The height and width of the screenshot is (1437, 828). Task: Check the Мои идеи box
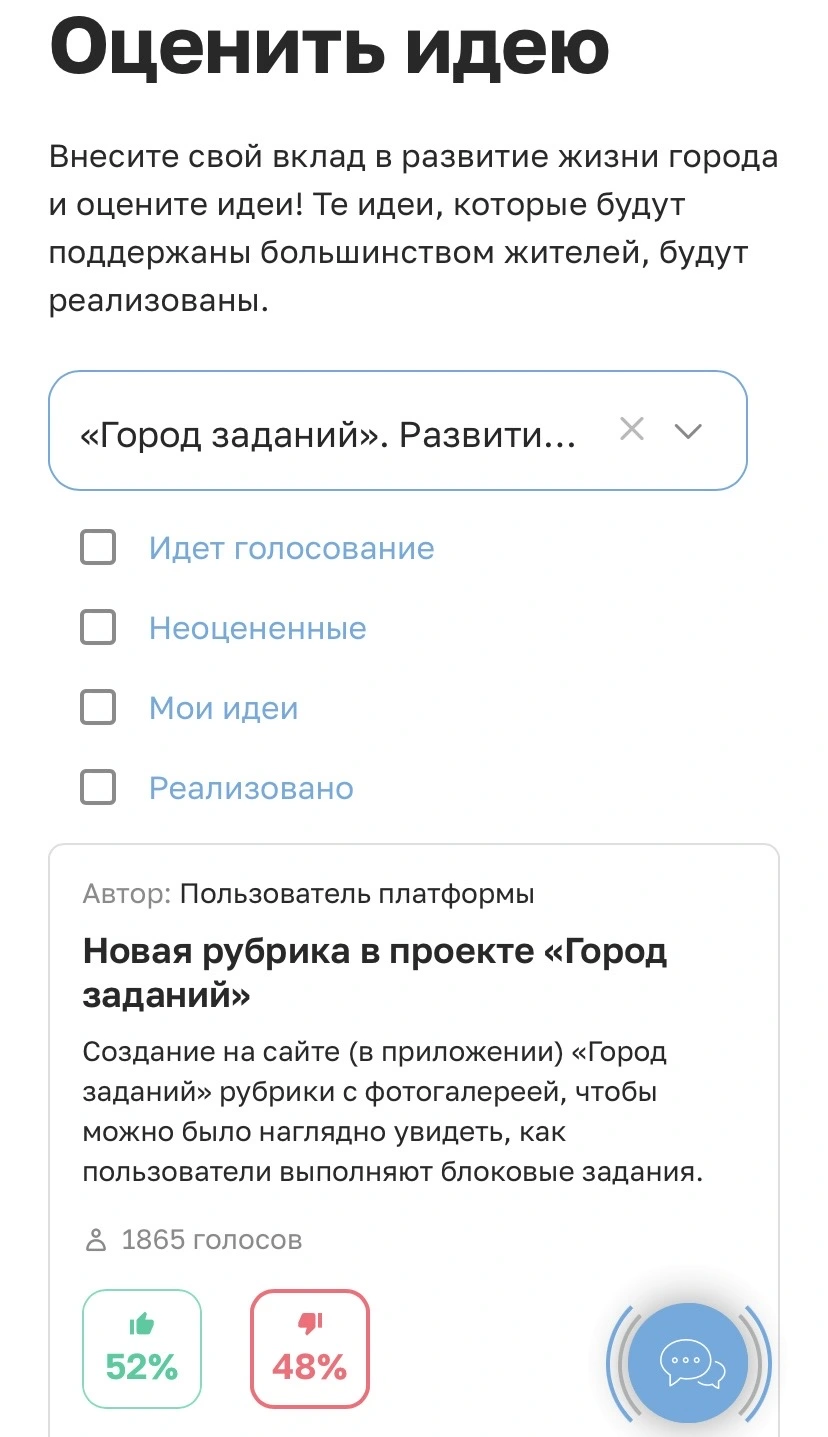coord(98,708)
